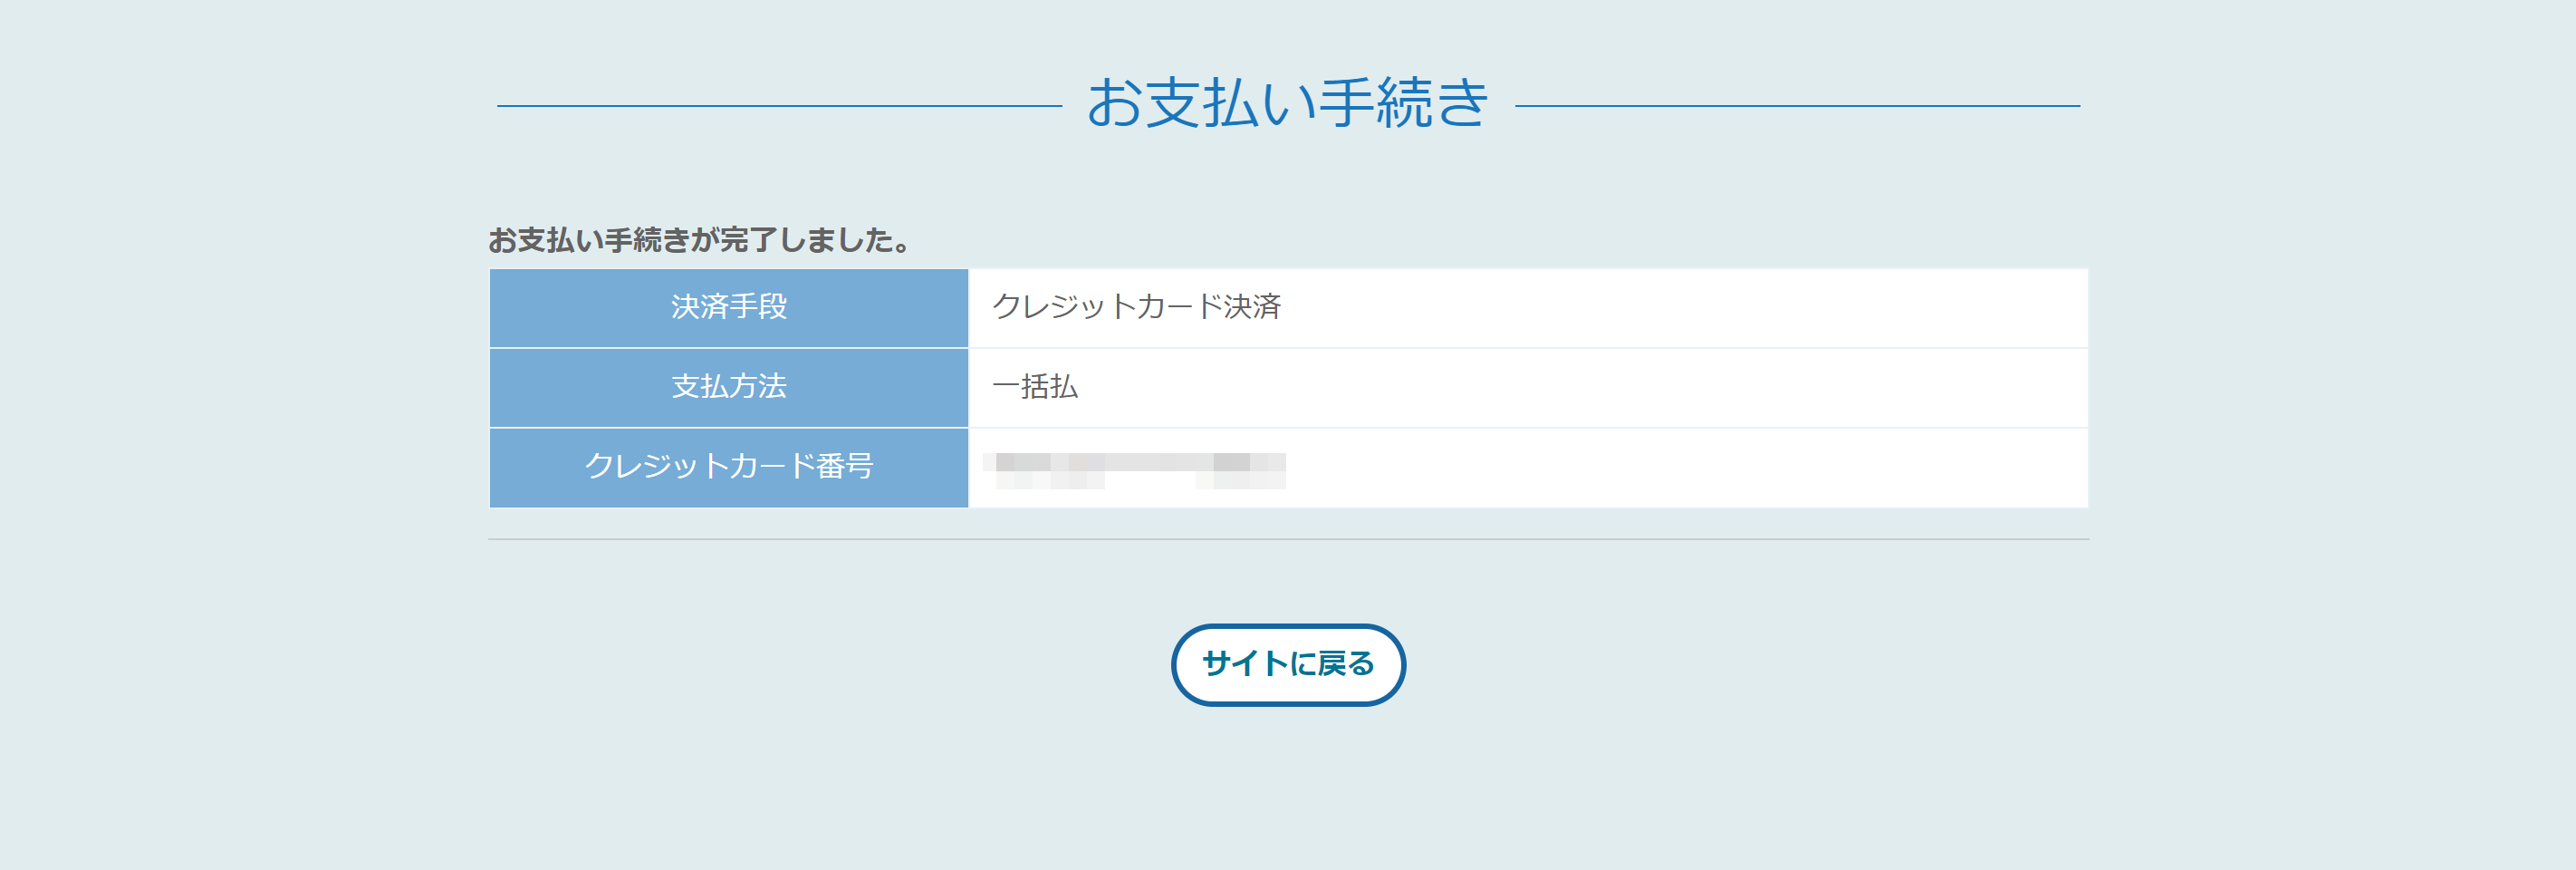2576x870 pixels.
Task: Click the クレジットカード決済 value cell
Action: [1136, 307]
